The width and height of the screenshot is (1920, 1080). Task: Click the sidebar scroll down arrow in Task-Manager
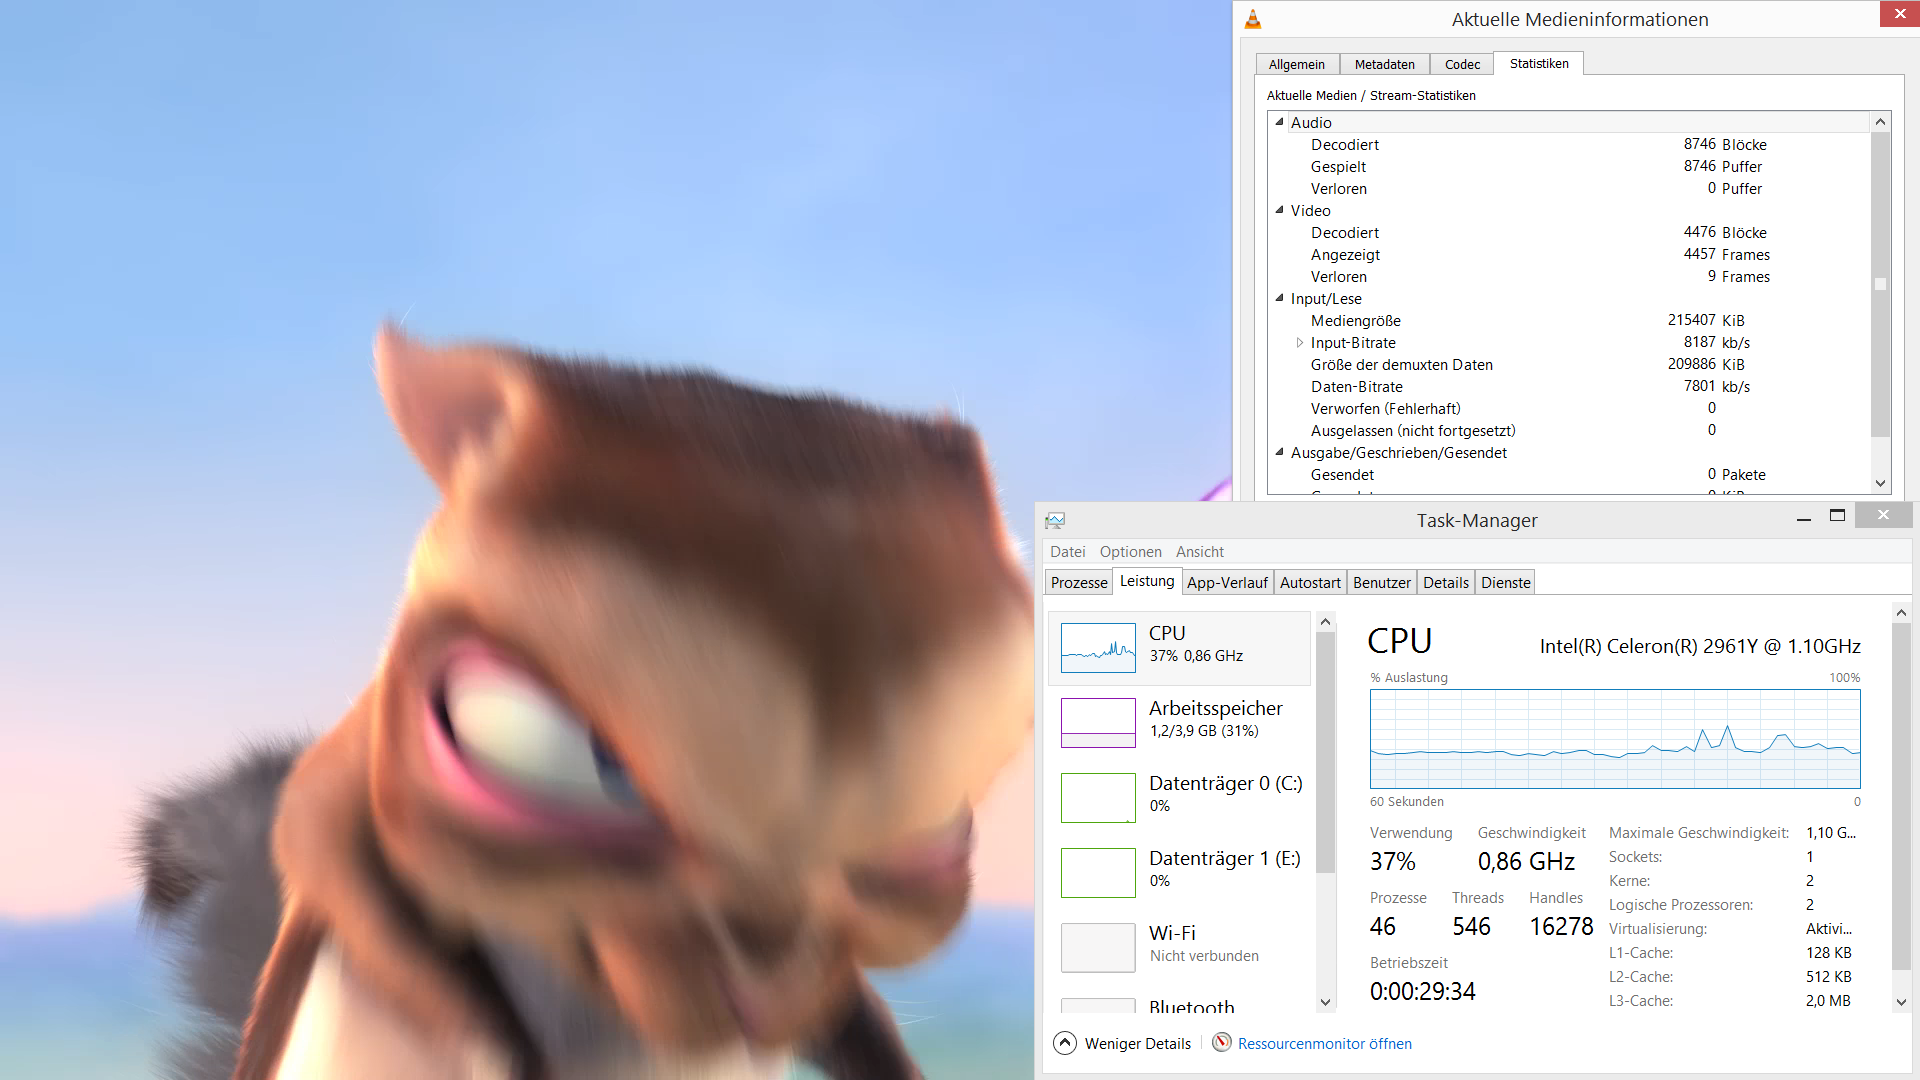click(x=1326, y=1002)
